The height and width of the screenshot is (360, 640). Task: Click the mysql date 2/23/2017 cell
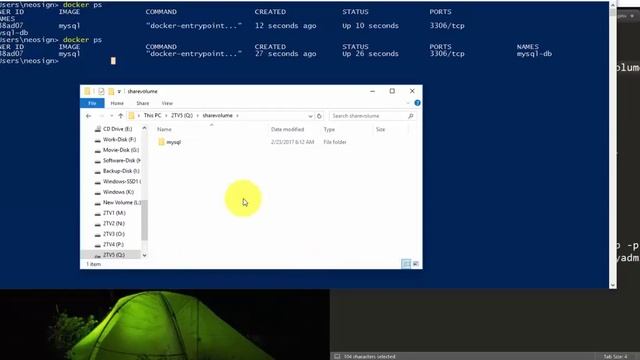coord(292,142)
